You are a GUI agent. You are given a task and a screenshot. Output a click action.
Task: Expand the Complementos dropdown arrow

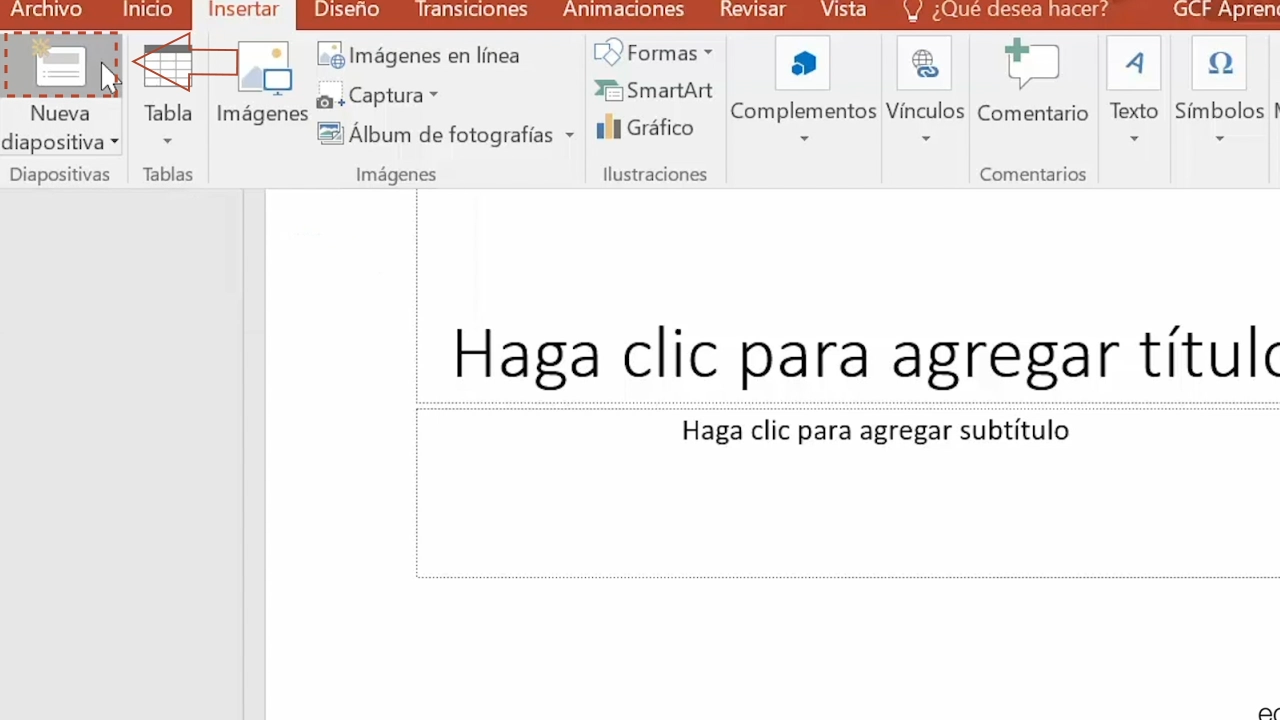[x=803, y=139]
